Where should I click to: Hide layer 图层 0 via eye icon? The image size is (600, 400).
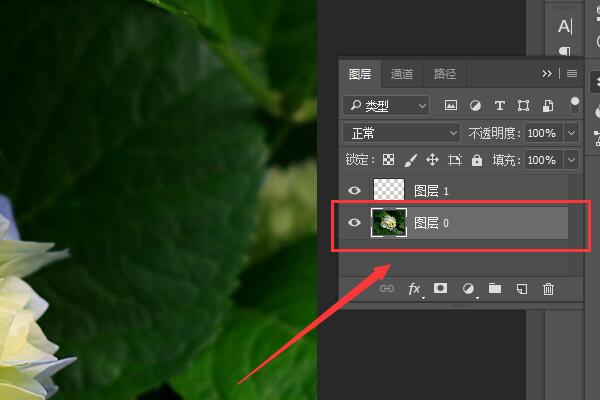click(354, 222)
